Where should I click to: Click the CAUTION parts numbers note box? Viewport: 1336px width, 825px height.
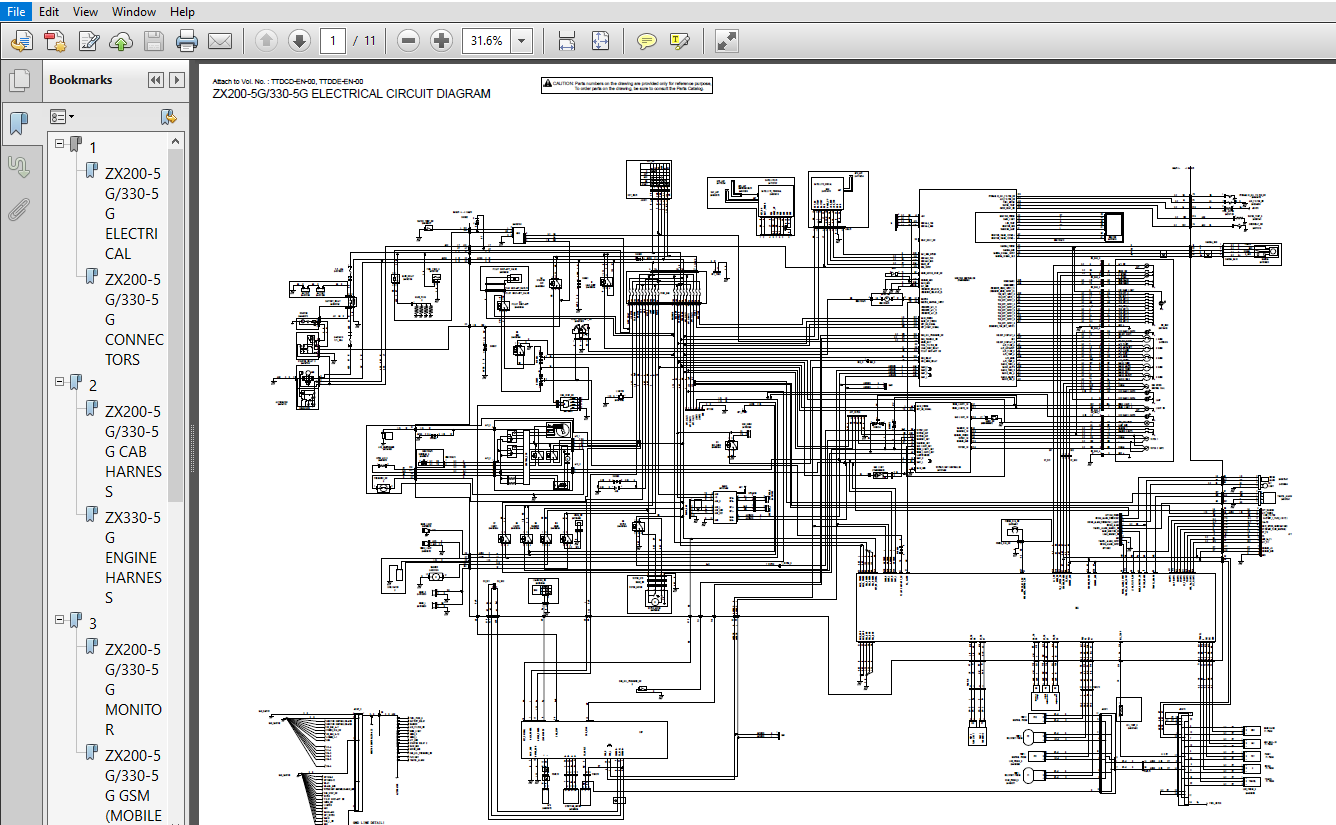click(x=627, y=85)
